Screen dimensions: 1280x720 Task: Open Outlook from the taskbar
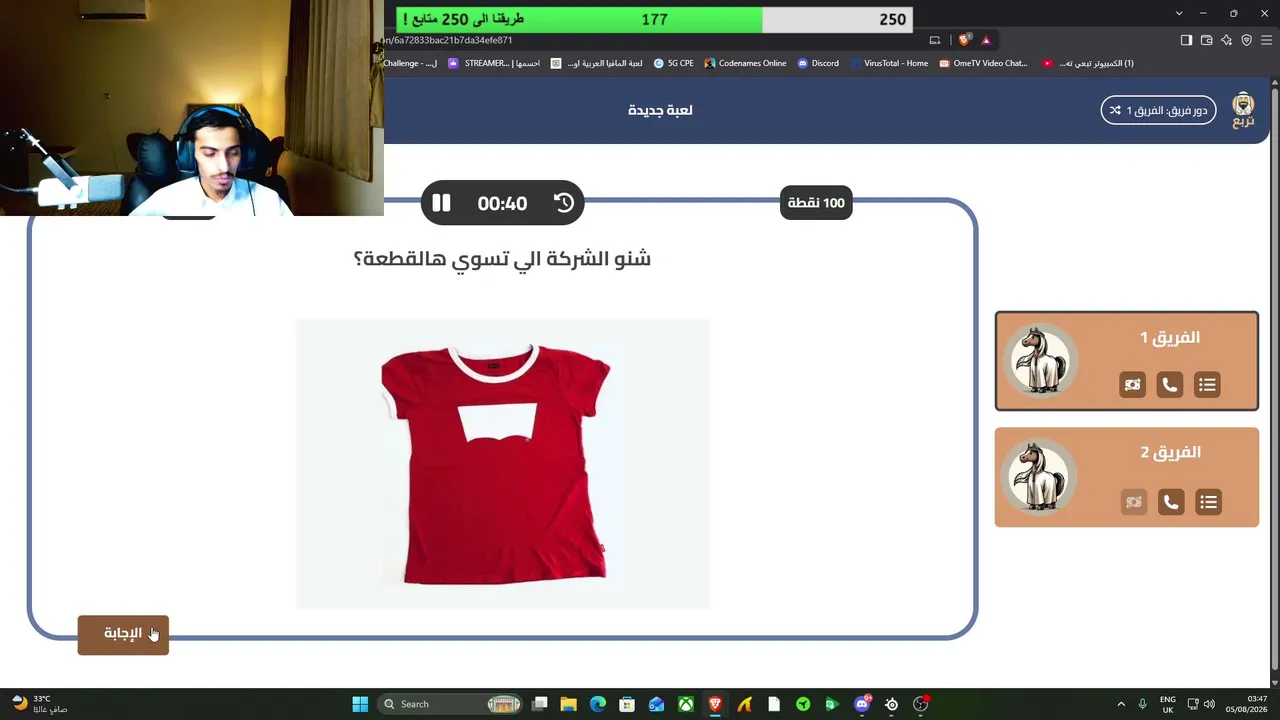pos(656,704)
